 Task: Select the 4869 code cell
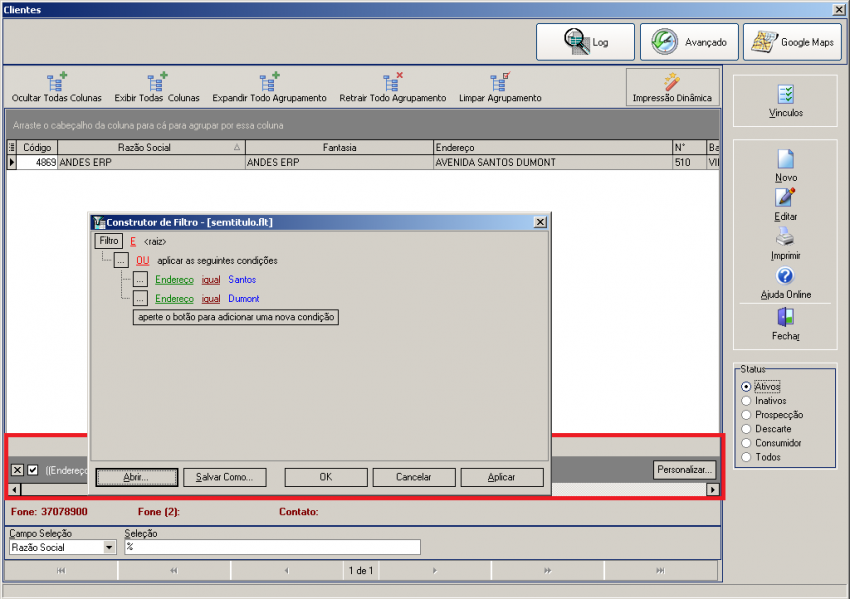[x=37, y=162]
